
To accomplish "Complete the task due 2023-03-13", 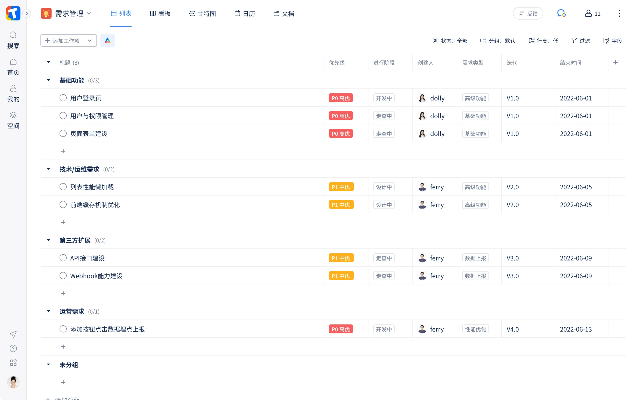I will [63, 328].
